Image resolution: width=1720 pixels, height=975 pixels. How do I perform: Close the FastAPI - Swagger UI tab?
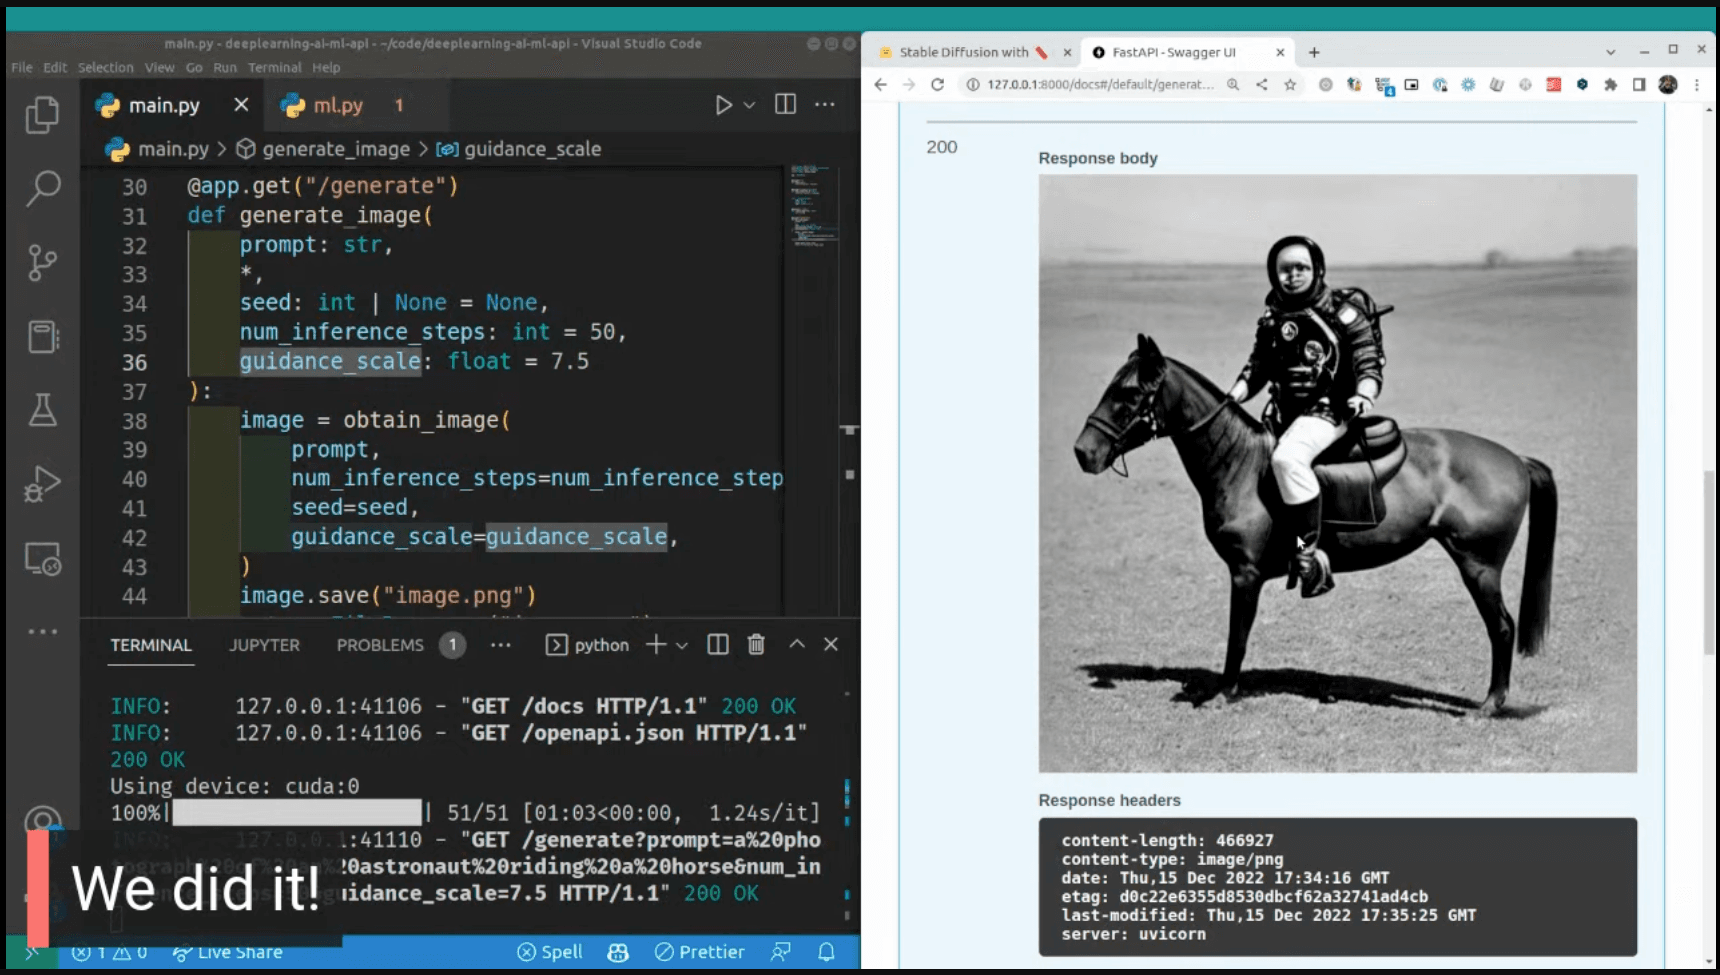click(x=1280, y=52)
